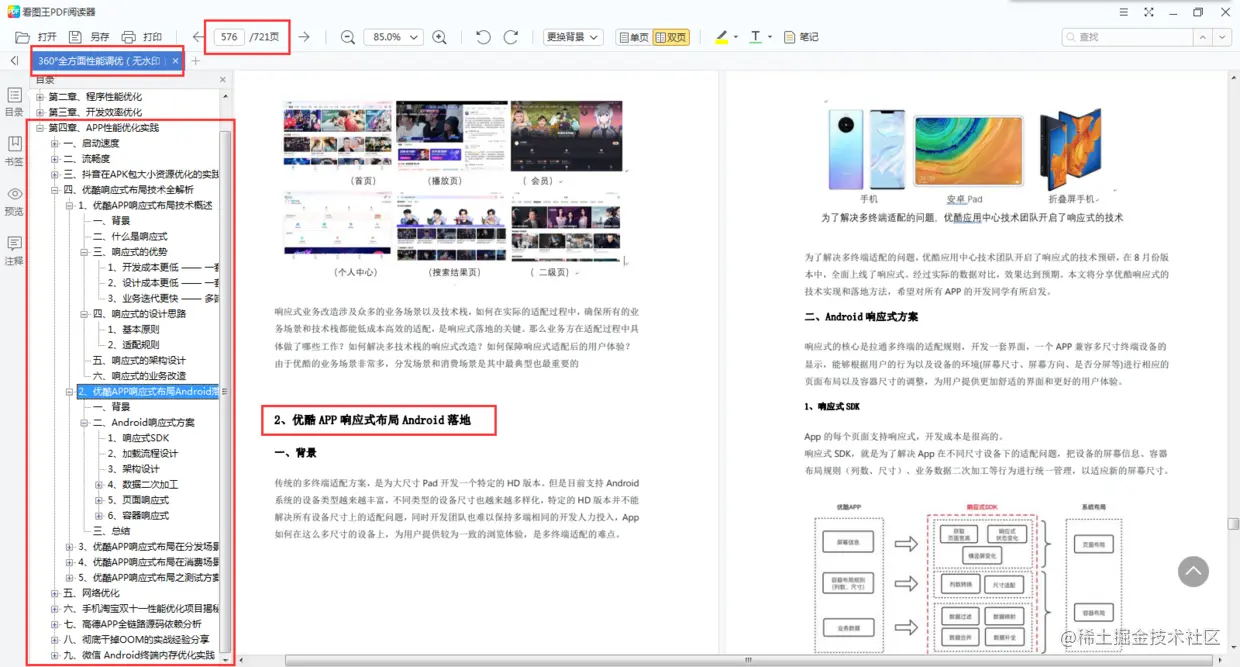1240x667 pixels.
Task: Jump to 2、加载流程设计 outline entry
Action: [143, 453]
